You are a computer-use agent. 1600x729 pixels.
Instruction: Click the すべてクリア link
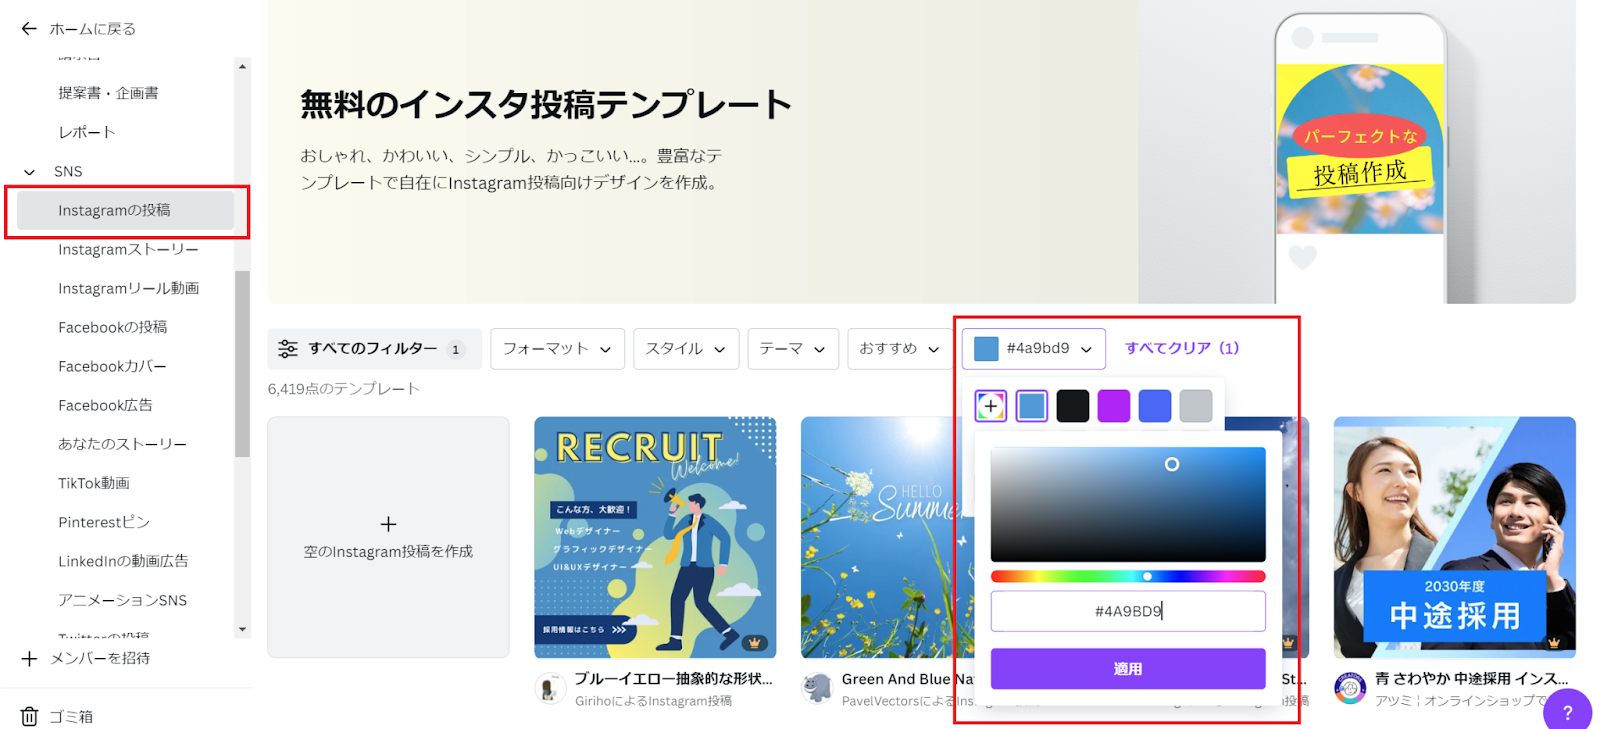point(1181,348)
